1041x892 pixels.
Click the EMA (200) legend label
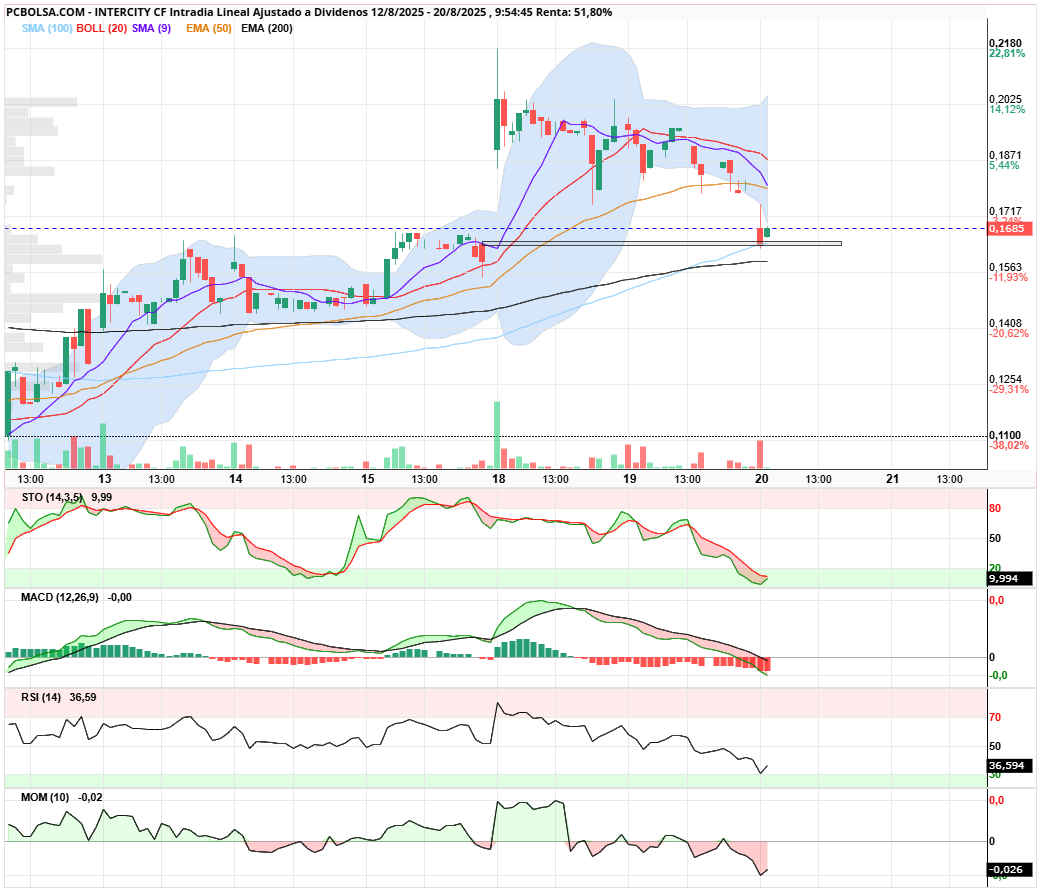click(x=266, y=28)
